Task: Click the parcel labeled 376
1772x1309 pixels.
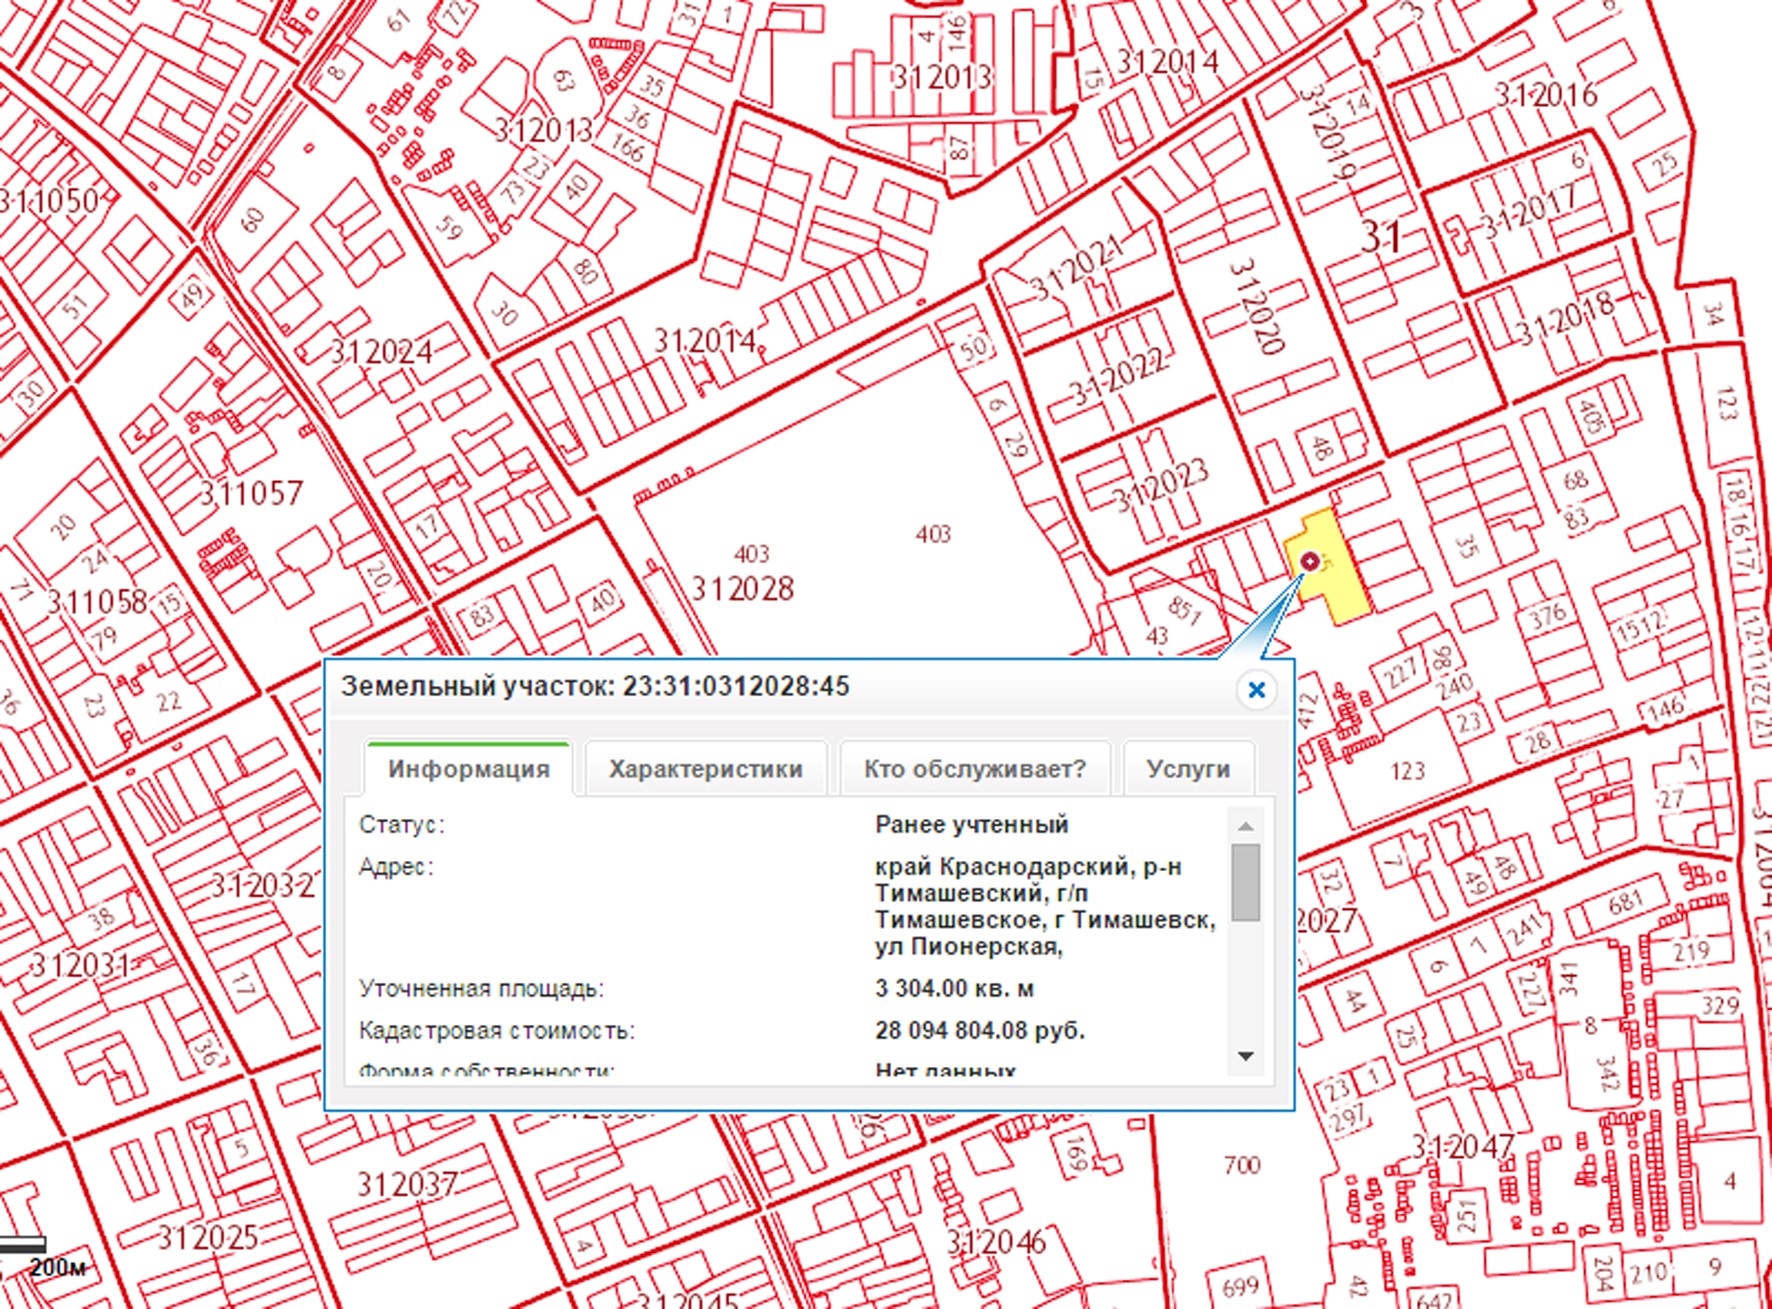Action: click(1546, 616)
